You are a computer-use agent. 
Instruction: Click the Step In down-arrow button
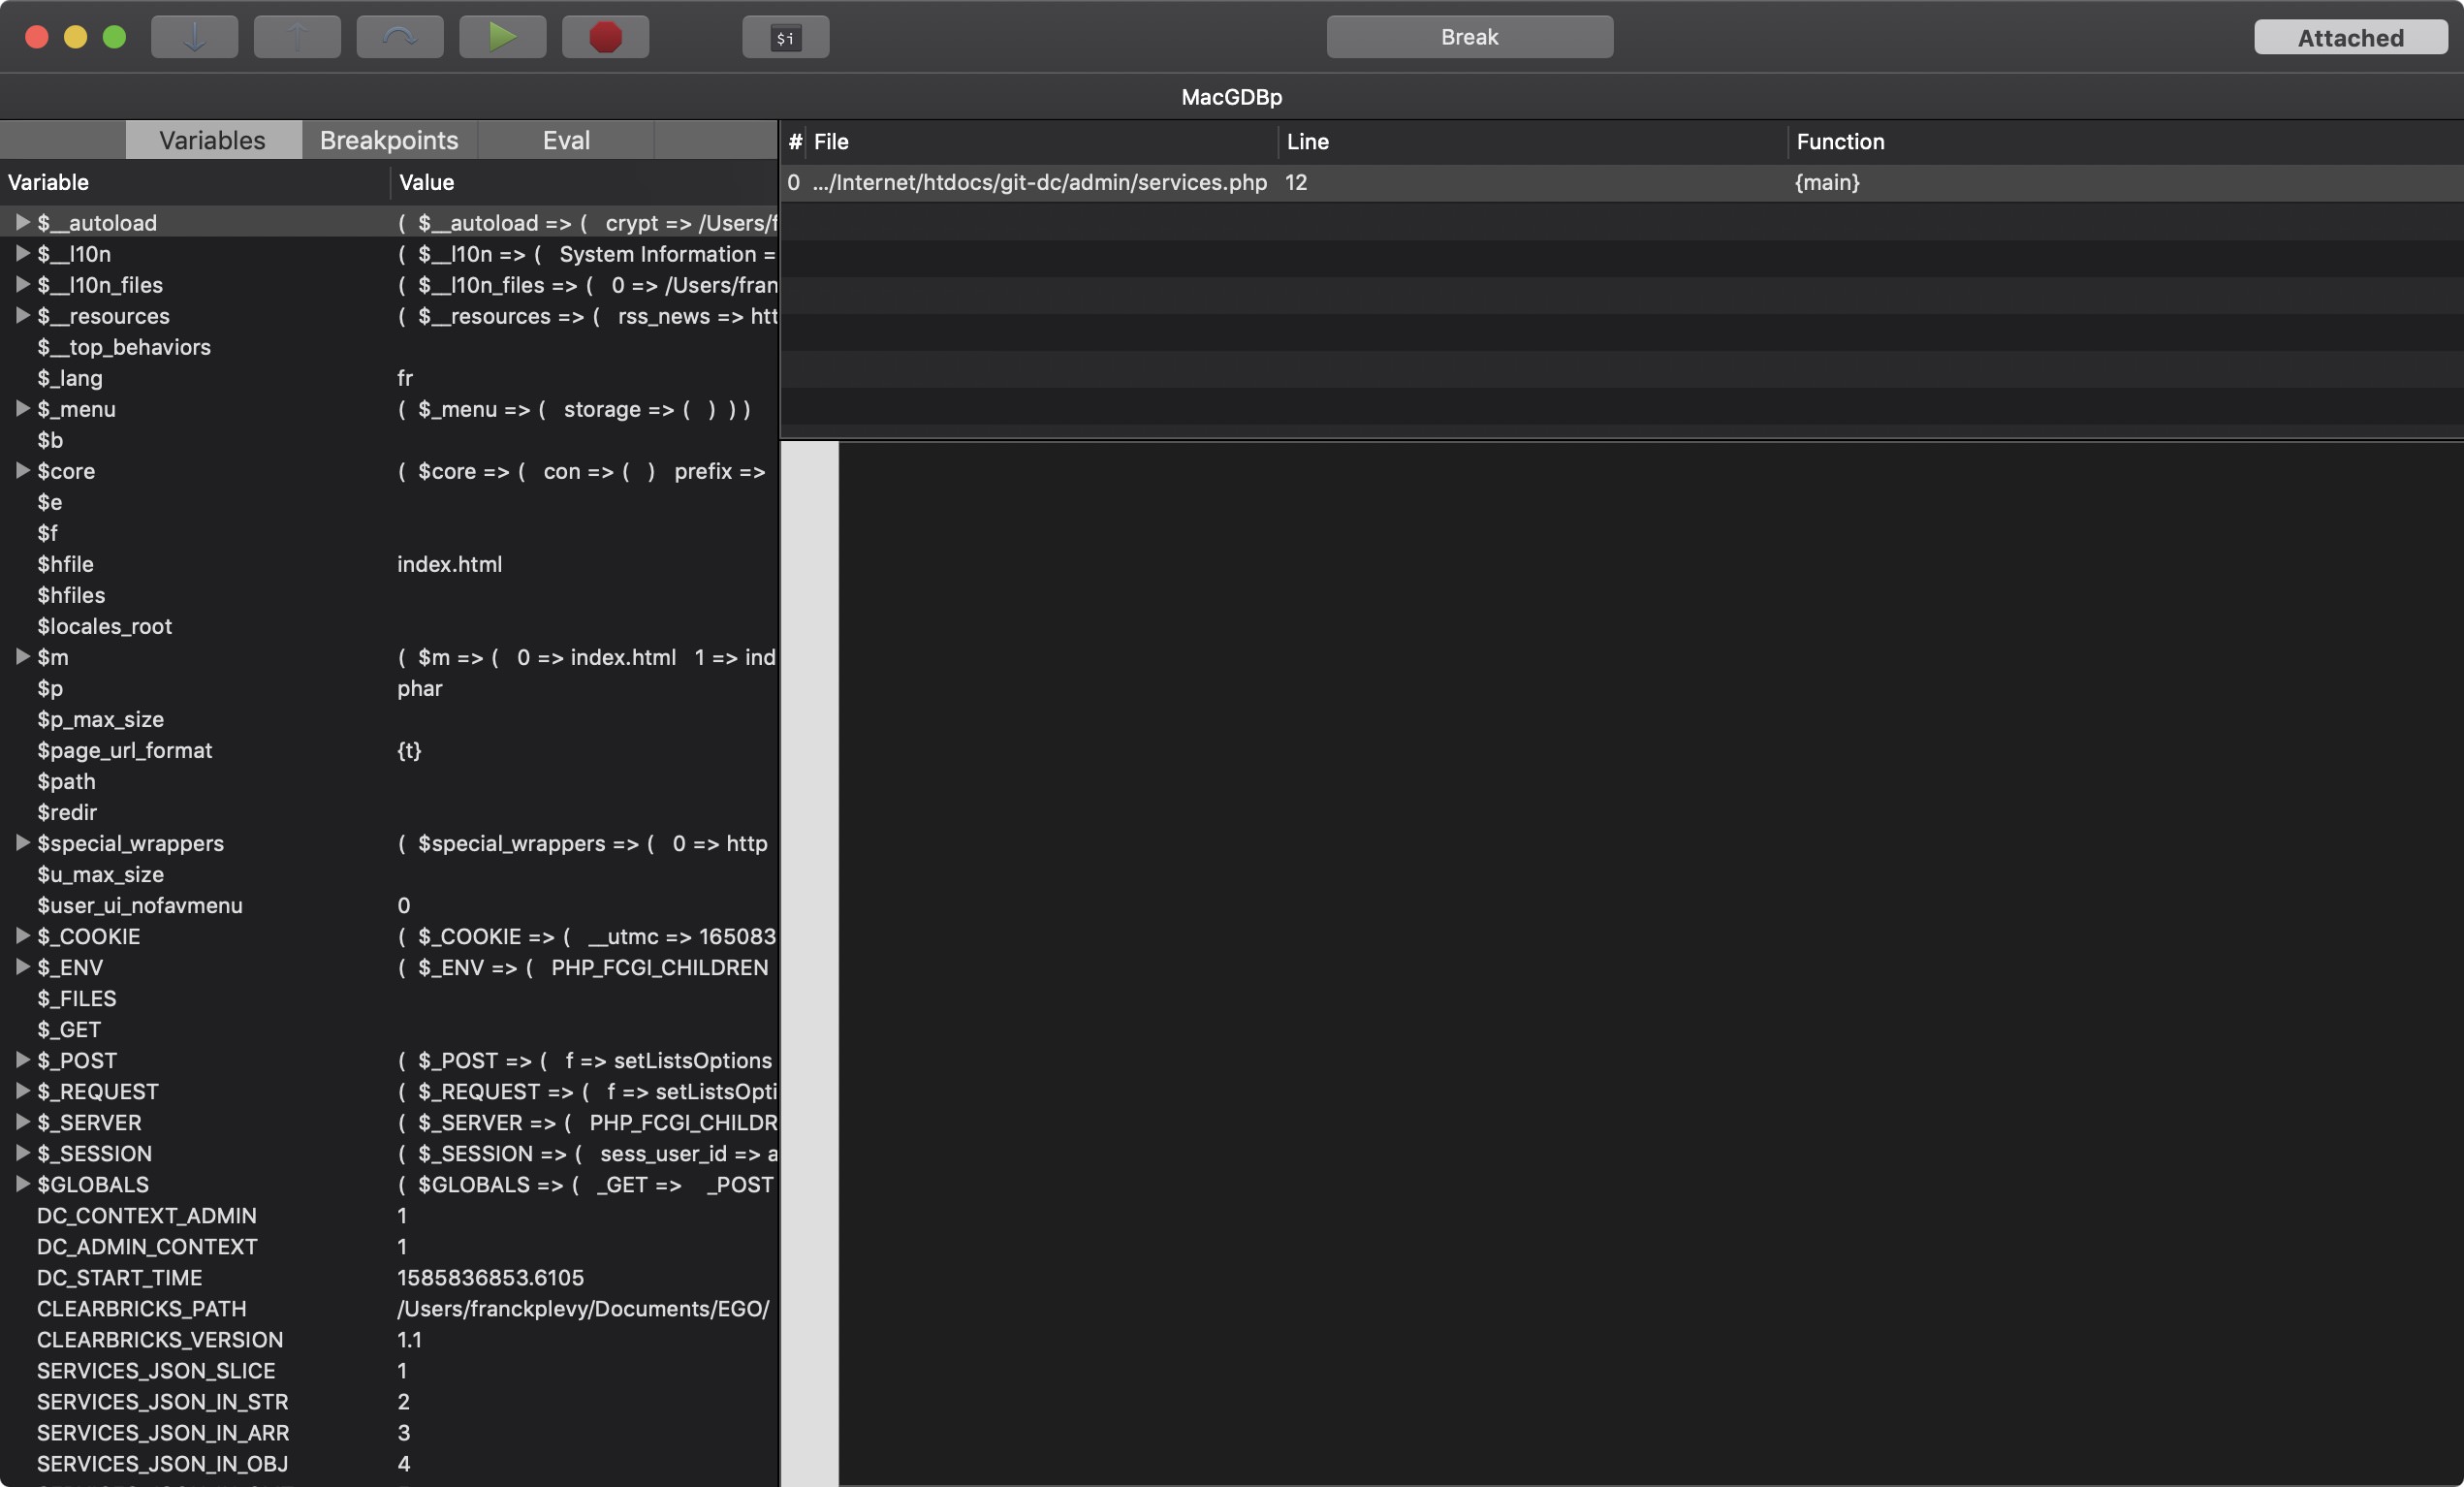[194, 37]
